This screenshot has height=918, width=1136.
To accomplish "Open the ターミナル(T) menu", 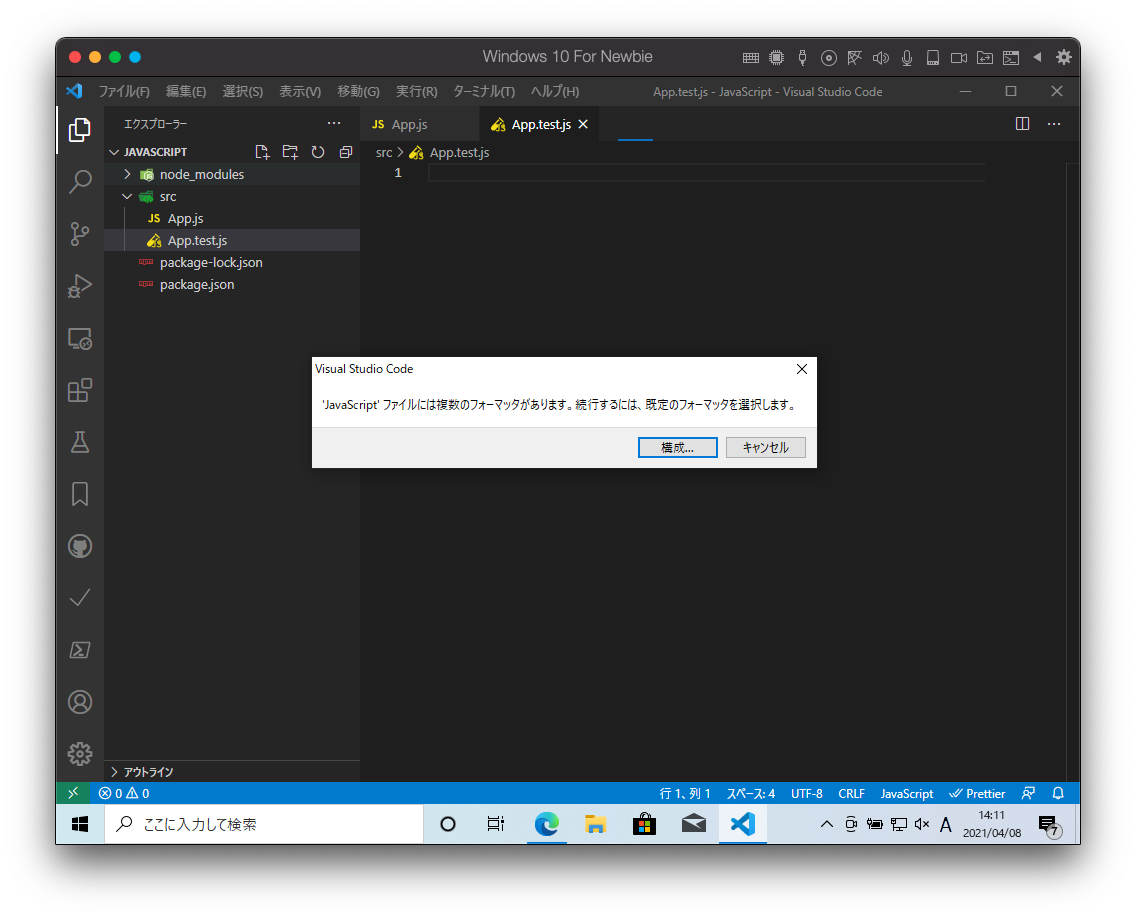I will click(484, 91).
